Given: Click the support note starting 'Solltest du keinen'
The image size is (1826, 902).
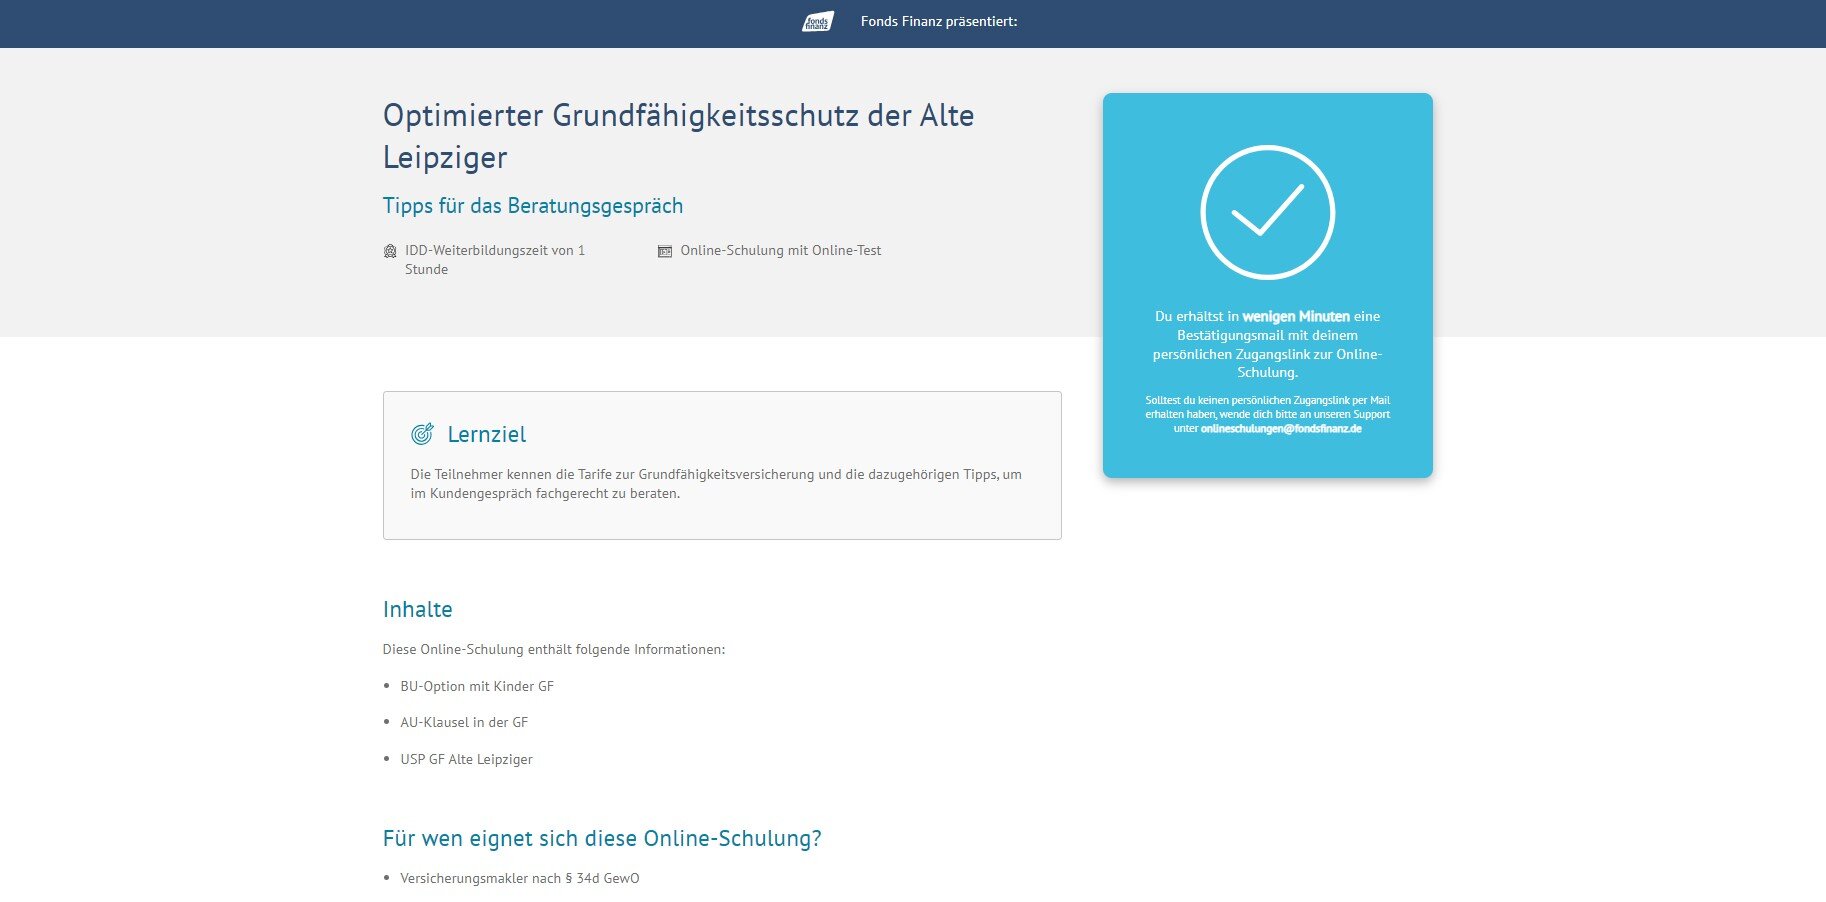Looking at the screenshot, I should tap(1267, 414).
